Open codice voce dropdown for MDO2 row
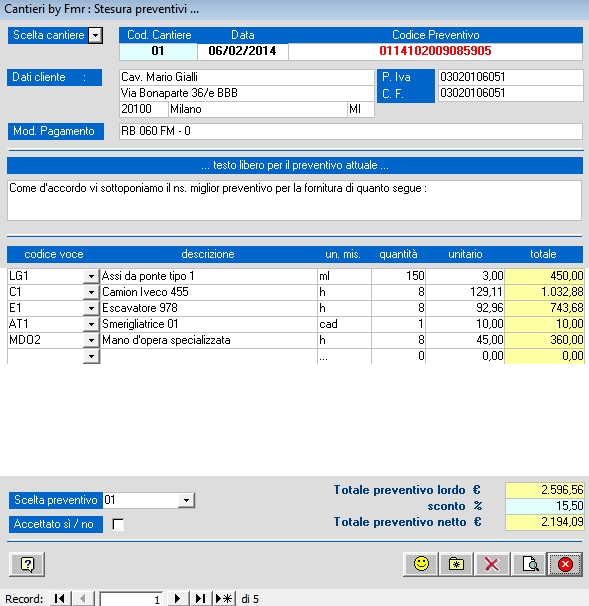 91,340
